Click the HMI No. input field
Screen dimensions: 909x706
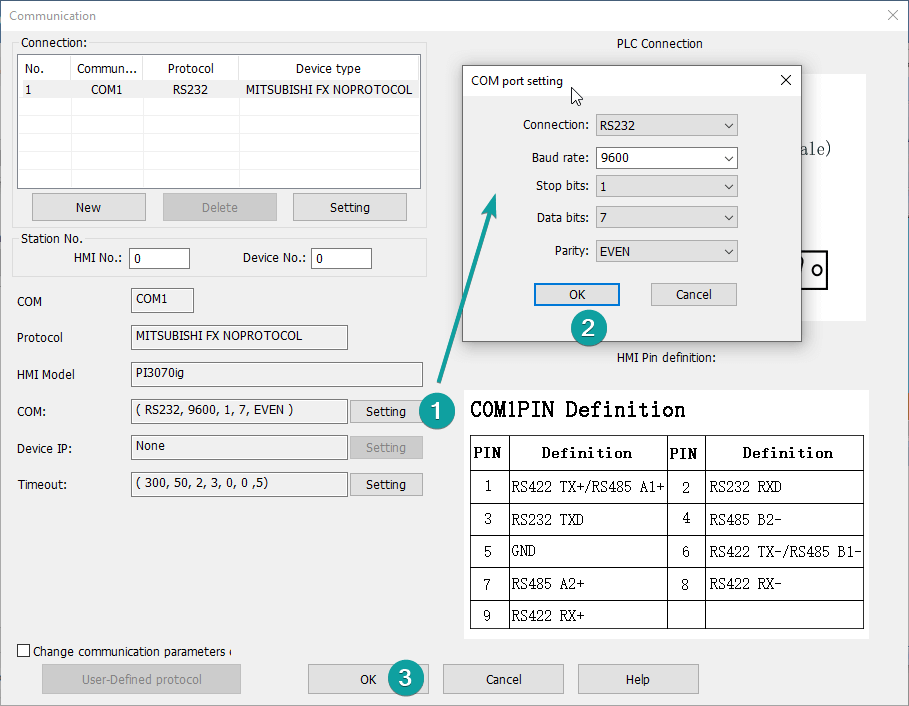159,258
